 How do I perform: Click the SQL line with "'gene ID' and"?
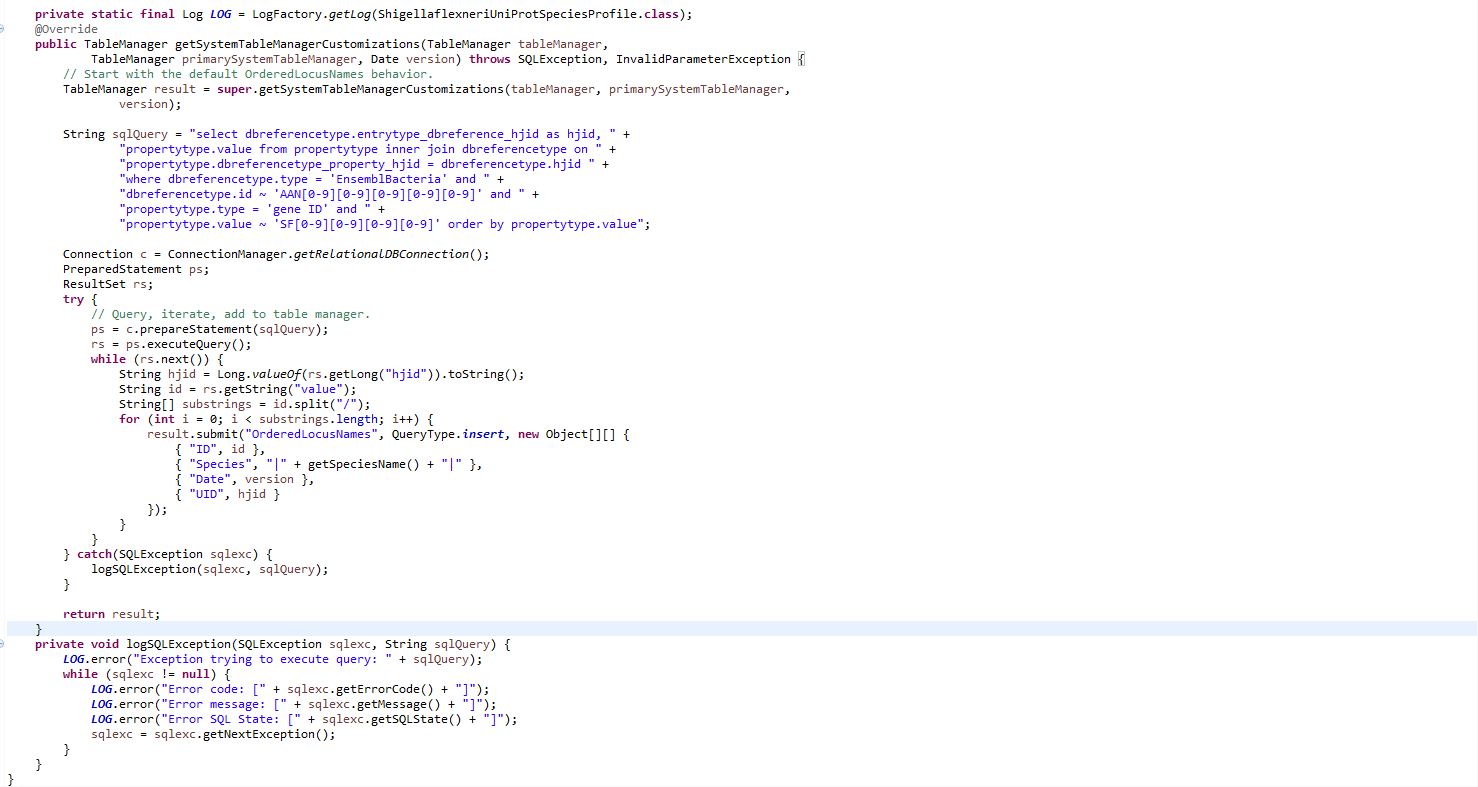click(252, 209)
